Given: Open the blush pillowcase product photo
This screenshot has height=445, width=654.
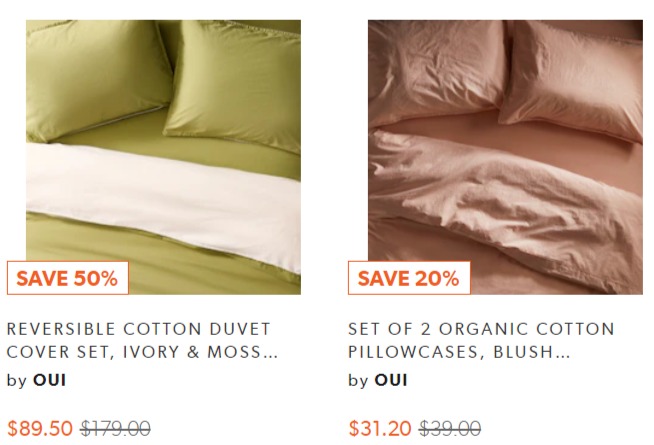Looking at the screenshot, I should [505, 157].
